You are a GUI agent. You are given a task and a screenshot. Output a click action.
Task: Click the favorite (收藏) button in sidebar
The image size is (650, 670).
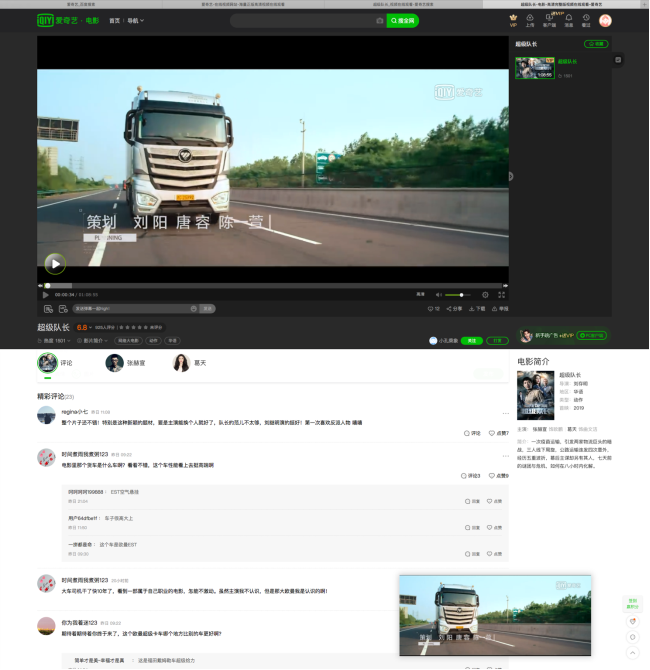click(596, 44)
